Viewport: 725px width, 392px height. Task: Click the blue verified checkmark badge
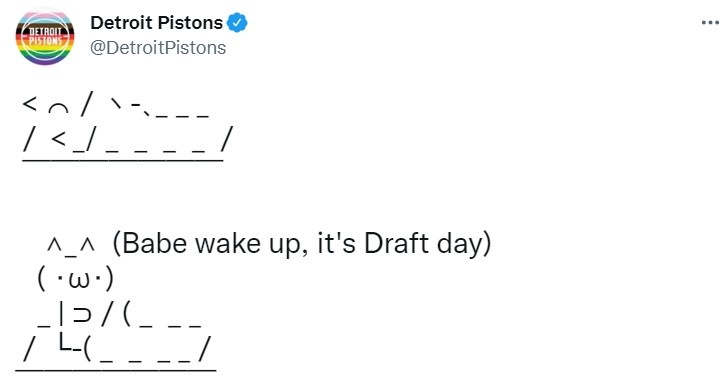click(x=237, y=23)
